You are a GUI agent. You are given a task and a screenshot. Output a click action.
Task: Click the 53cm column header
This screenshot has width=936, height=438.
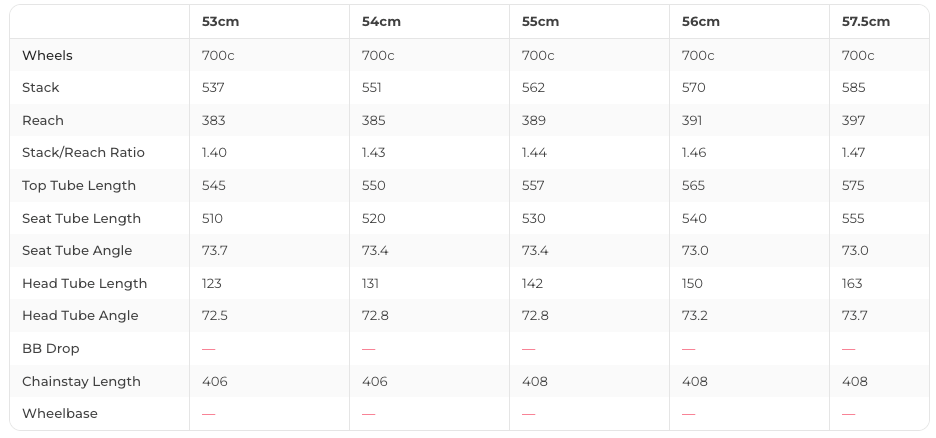tap(220, 22)
